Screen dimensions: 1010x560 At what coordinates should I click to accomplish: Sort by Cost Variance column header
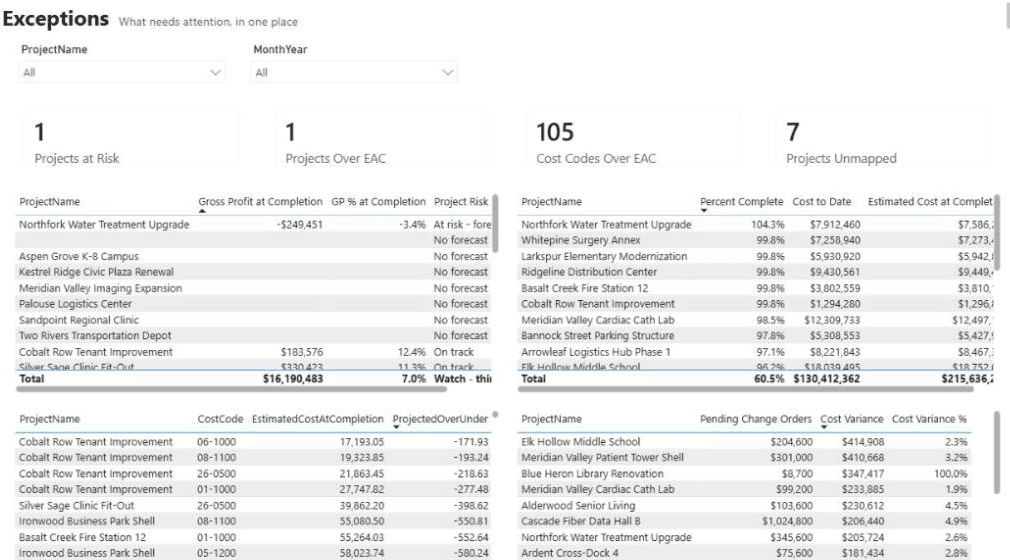click(x=852, y=419)
